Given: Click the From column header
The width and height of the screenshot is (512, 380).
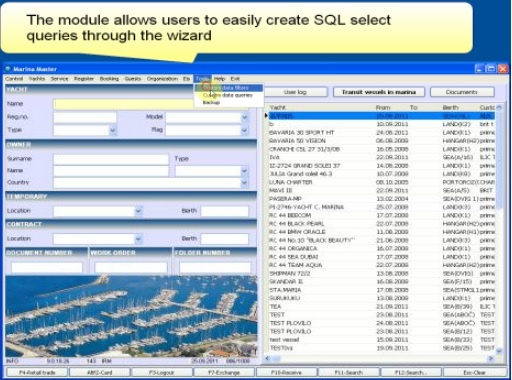Looking at the screenshot, I should [x=383, y=107].
